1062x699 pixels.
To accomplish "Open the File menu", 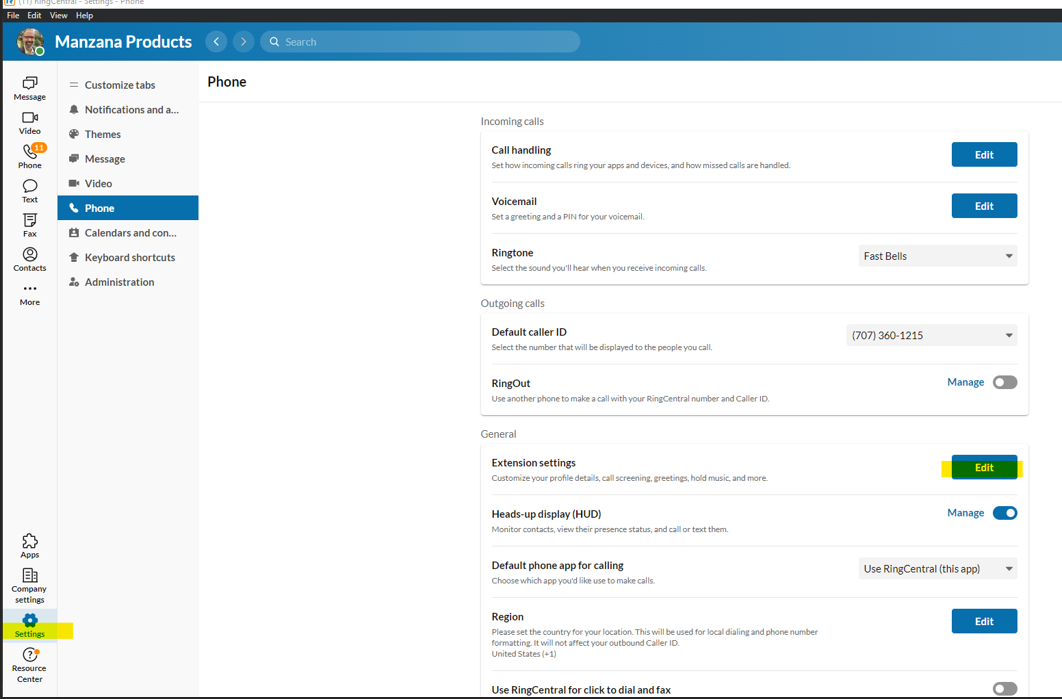I will coord(13,15).
